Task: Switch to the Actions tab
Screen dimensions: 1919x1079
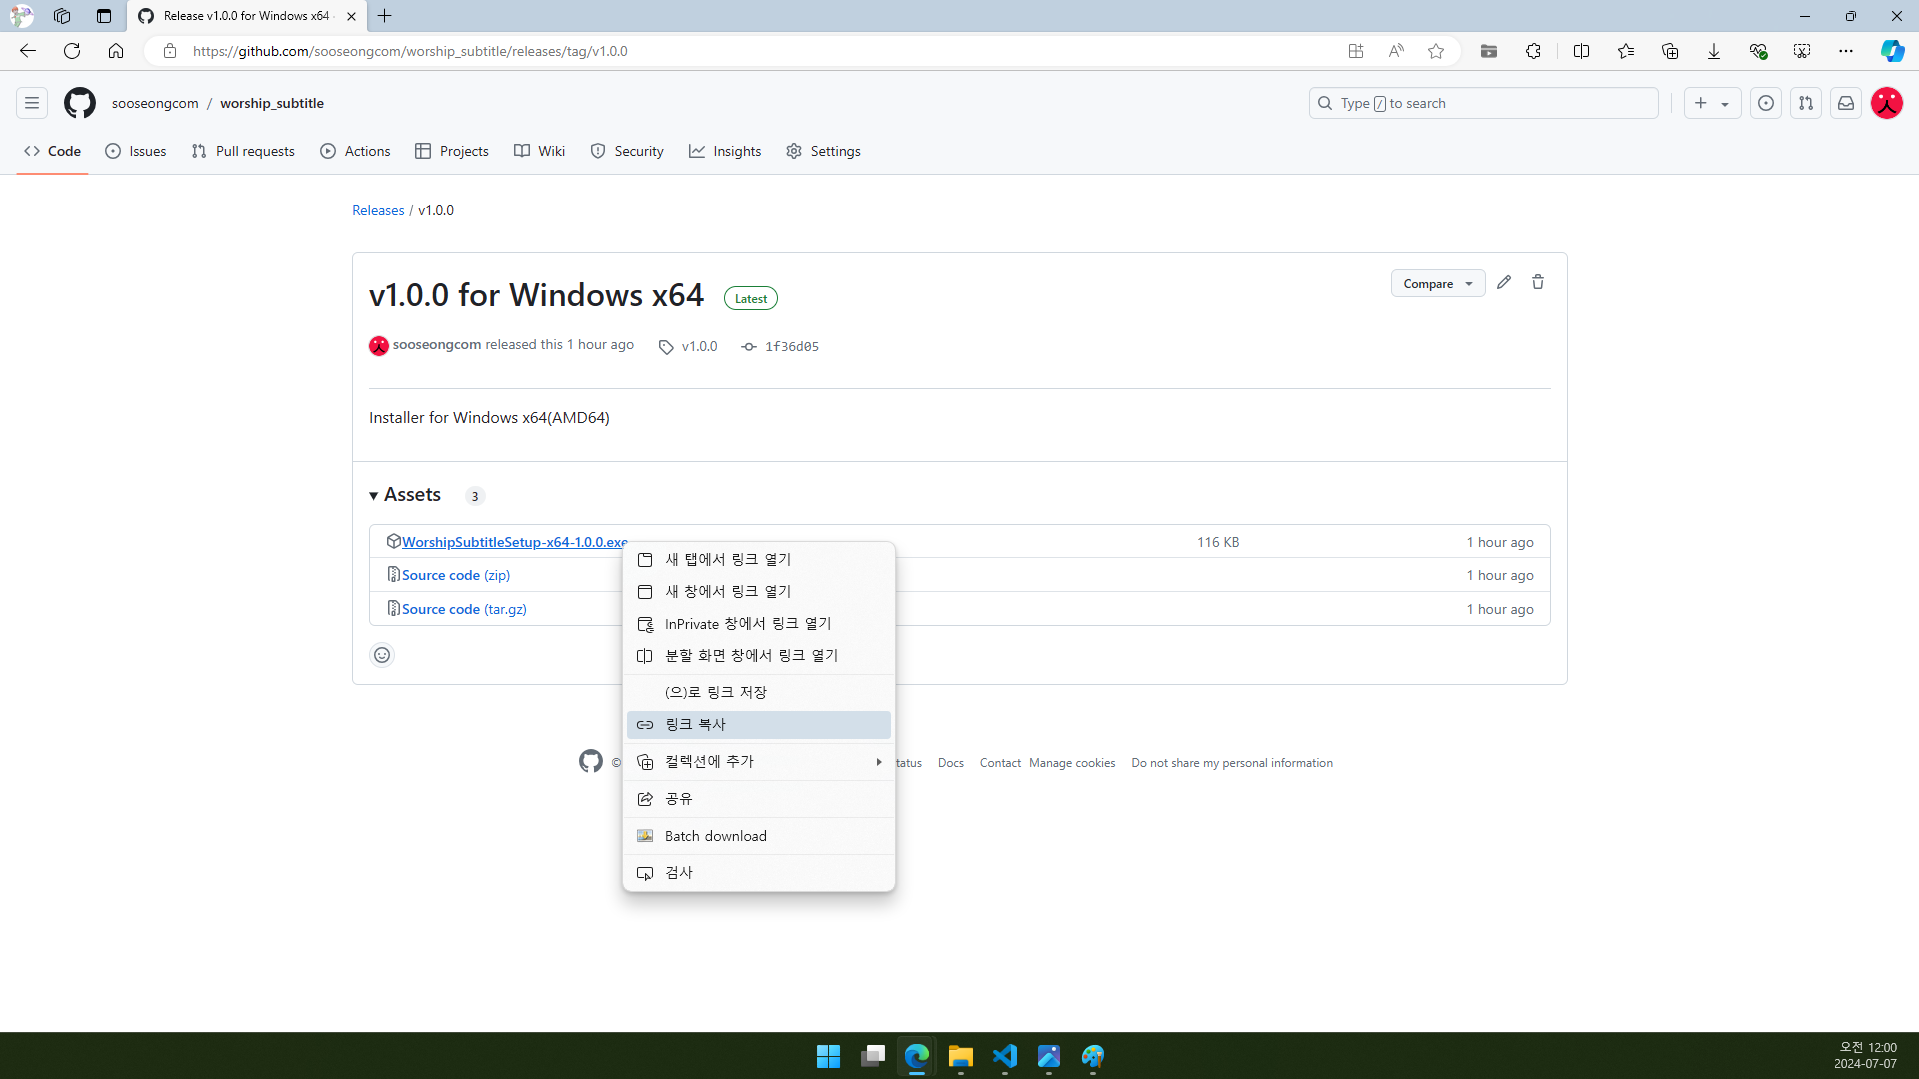Action: pyautogui.click(x=355, y=151)
